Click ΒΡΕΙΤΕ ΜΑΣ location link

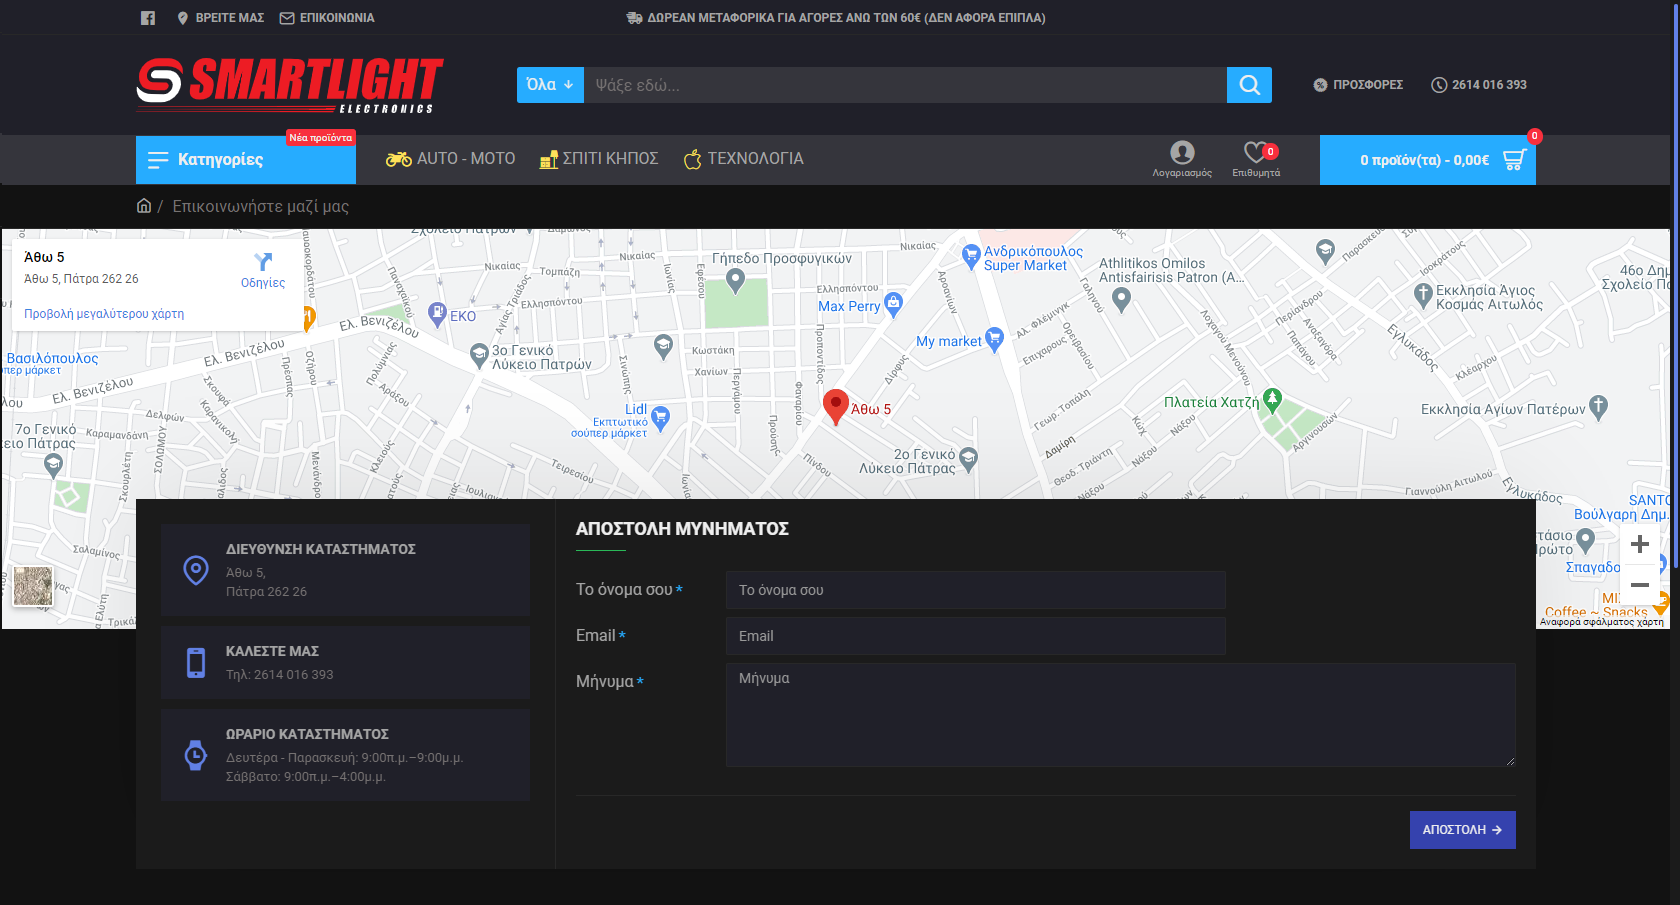221,18
